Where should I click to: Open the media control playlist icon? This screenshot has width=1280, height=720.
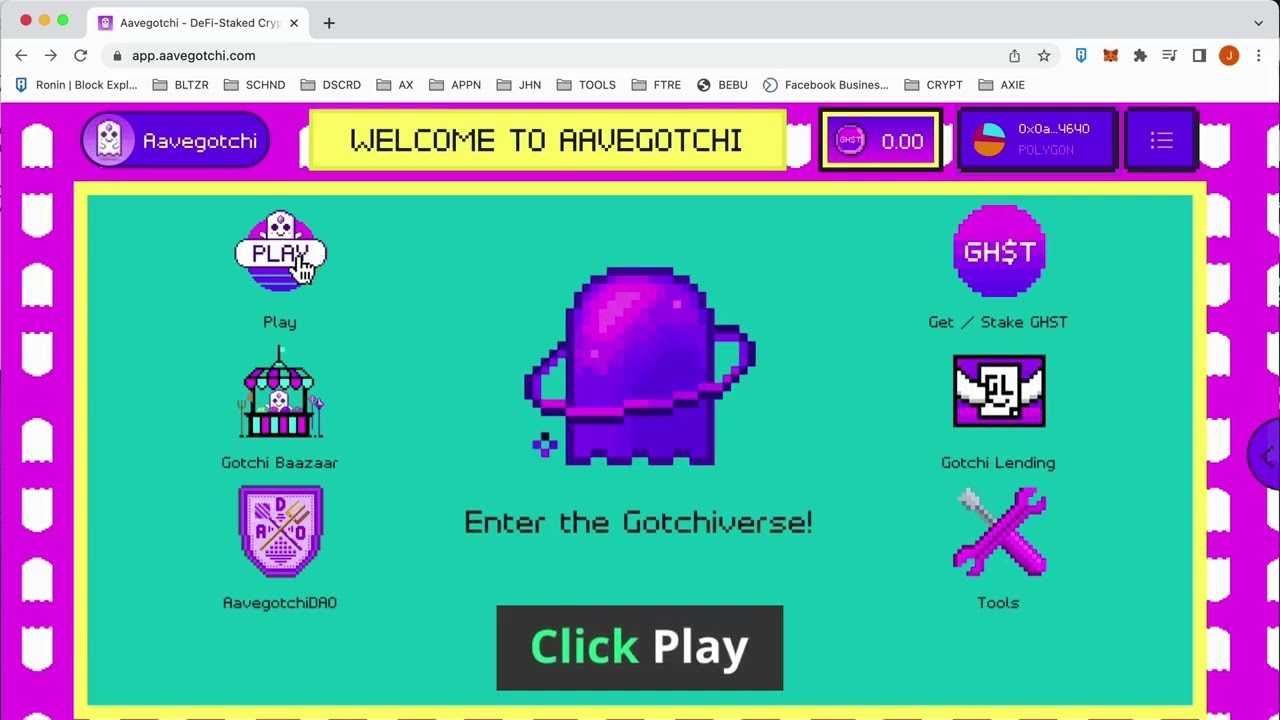1169,56
